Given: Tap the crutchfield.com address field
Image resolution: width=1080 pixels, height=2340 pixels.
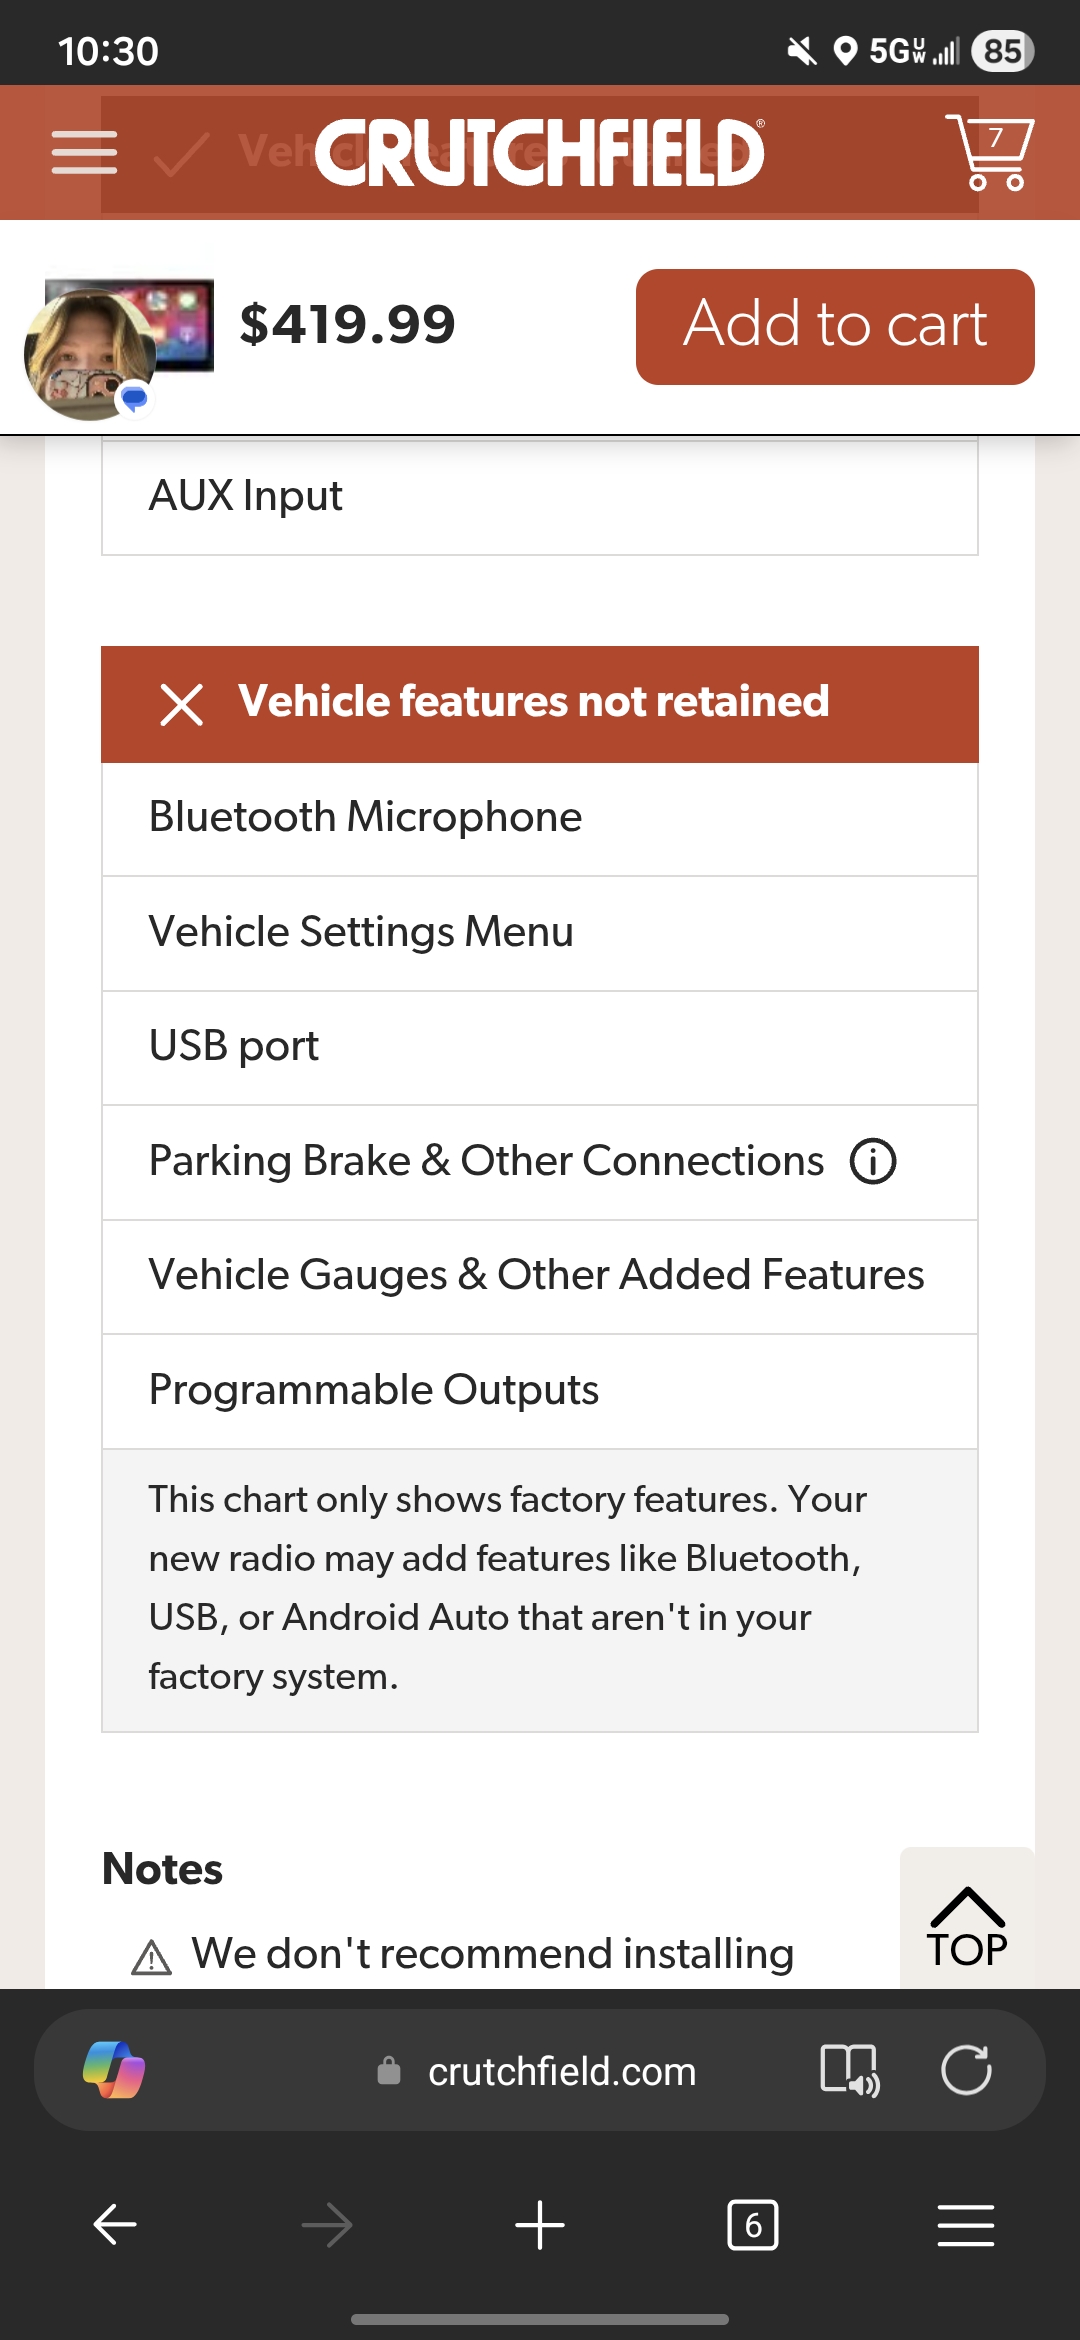Looking at the screenshot, I should click(x=560, y=2072).
